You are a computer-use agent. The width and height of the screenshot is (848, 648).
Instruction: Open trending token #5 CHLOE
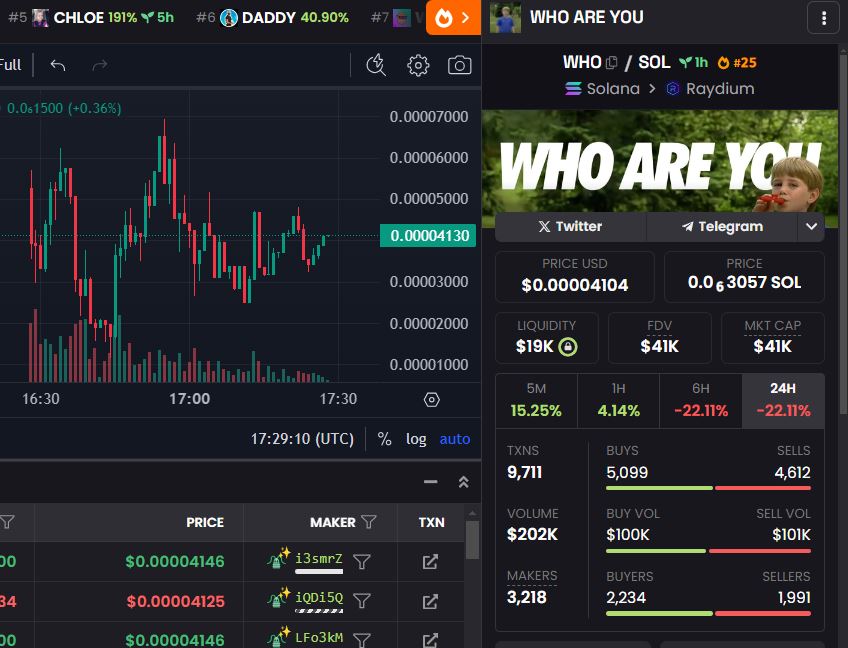pyautogui.click(x=91, y=18)
